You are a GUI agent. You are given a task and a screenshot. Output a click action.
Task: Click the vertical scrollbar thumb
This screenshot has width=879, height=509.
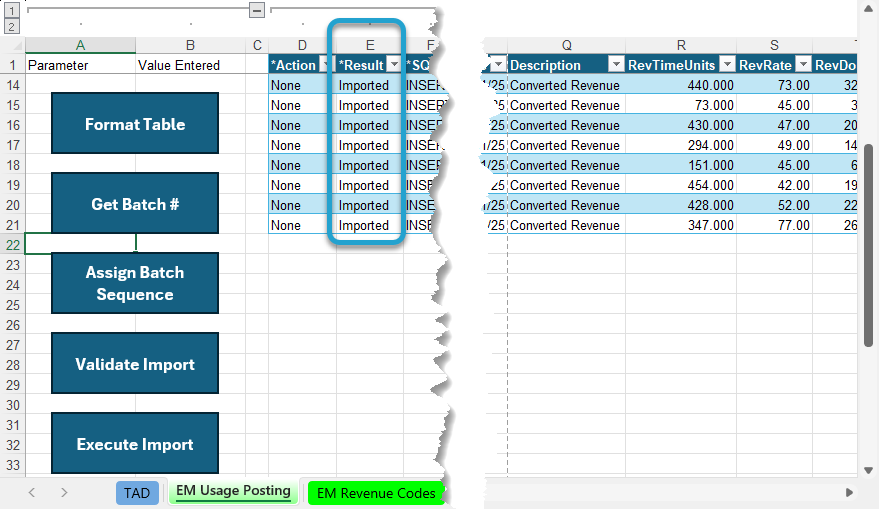coord(868,246)
